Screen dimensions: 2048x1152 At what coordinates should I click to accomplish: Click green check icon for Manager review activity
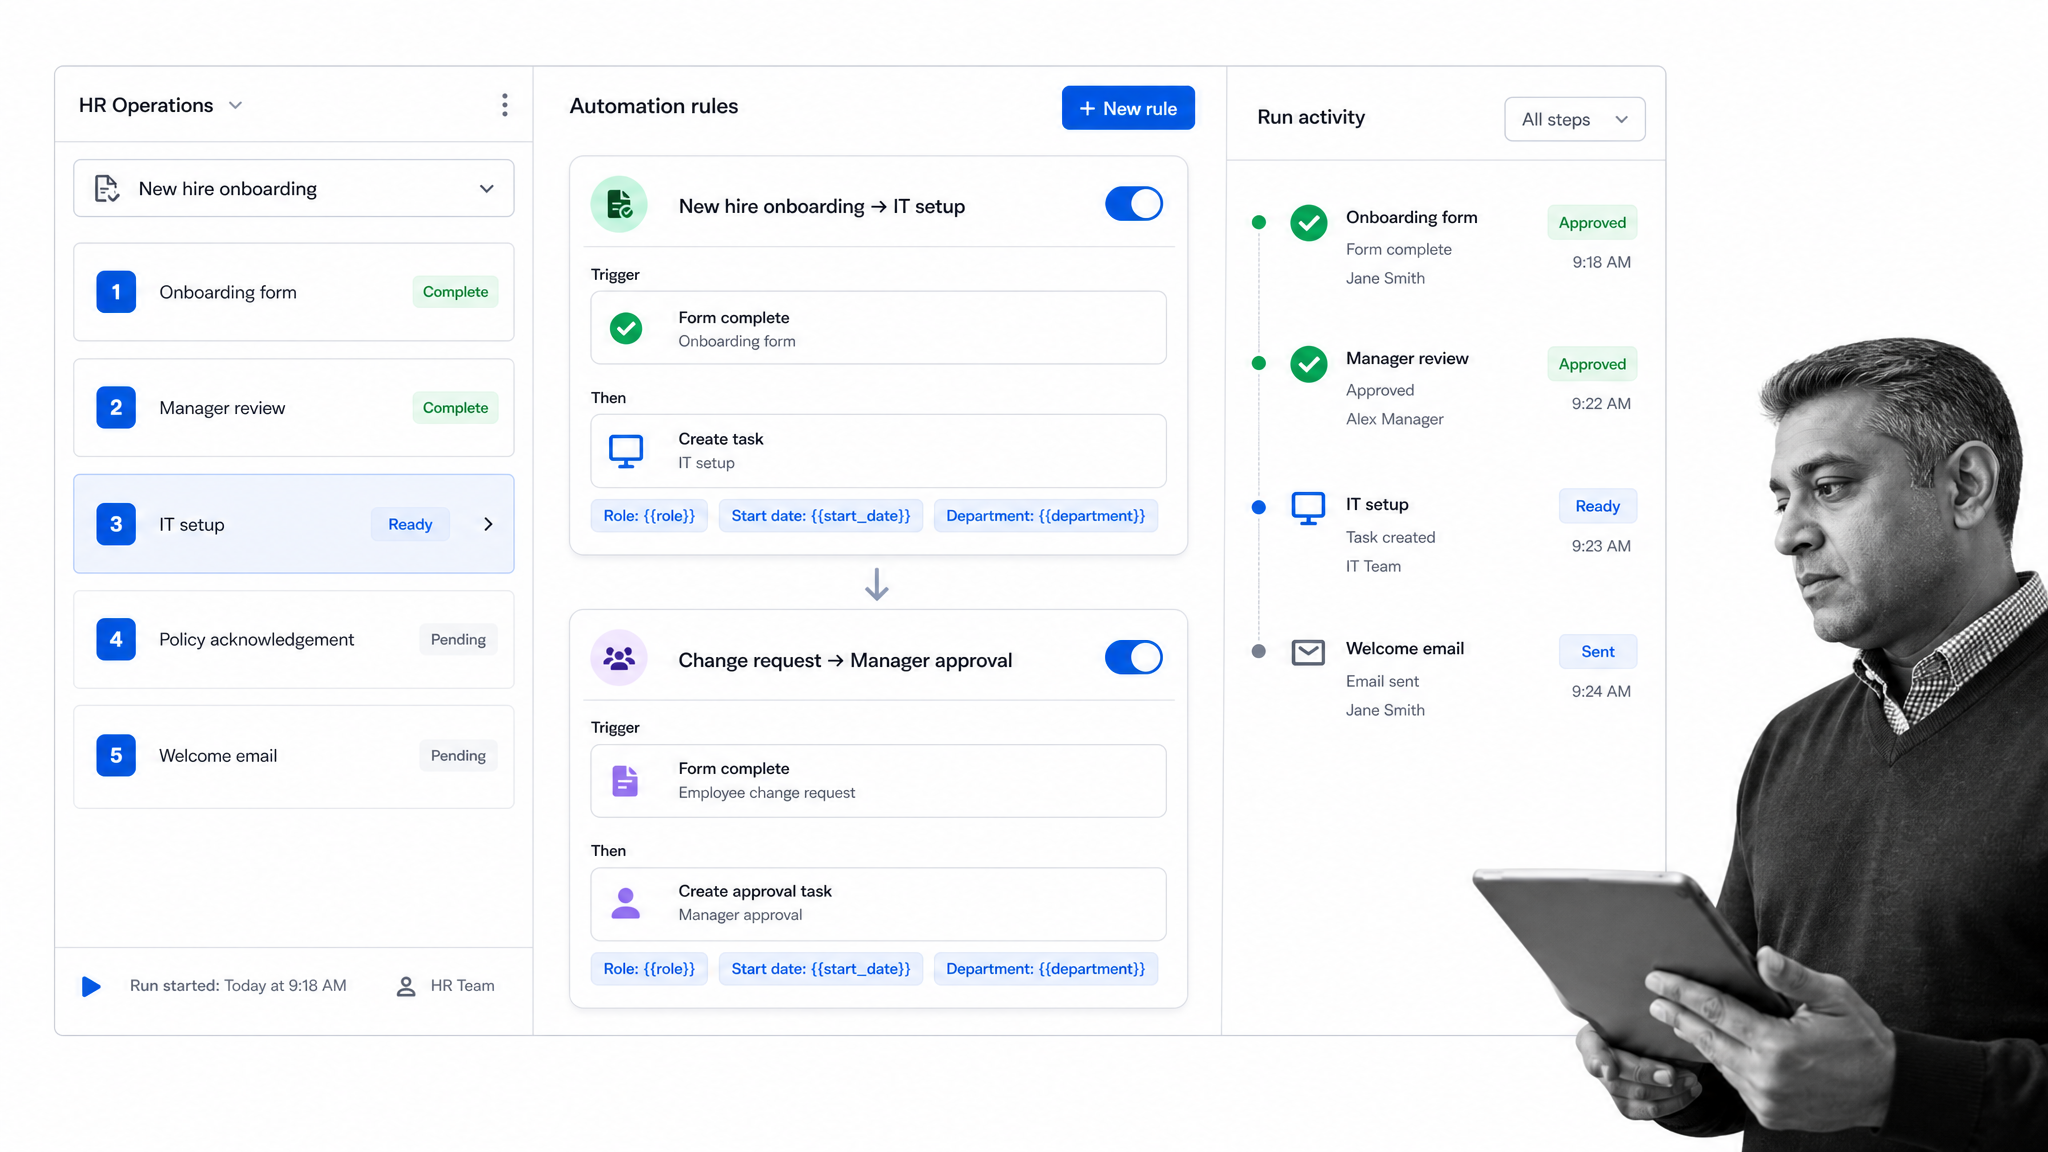(1308, 364)
